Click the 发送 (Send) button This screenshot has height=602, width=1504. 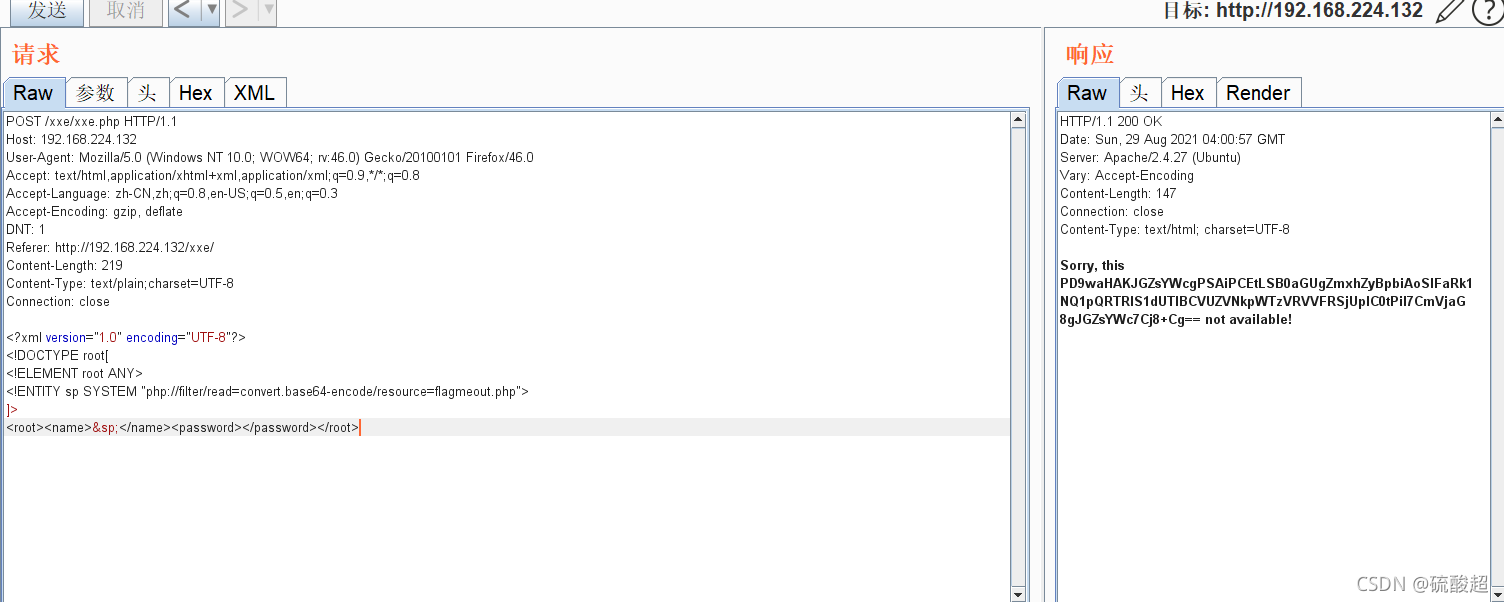47,11
